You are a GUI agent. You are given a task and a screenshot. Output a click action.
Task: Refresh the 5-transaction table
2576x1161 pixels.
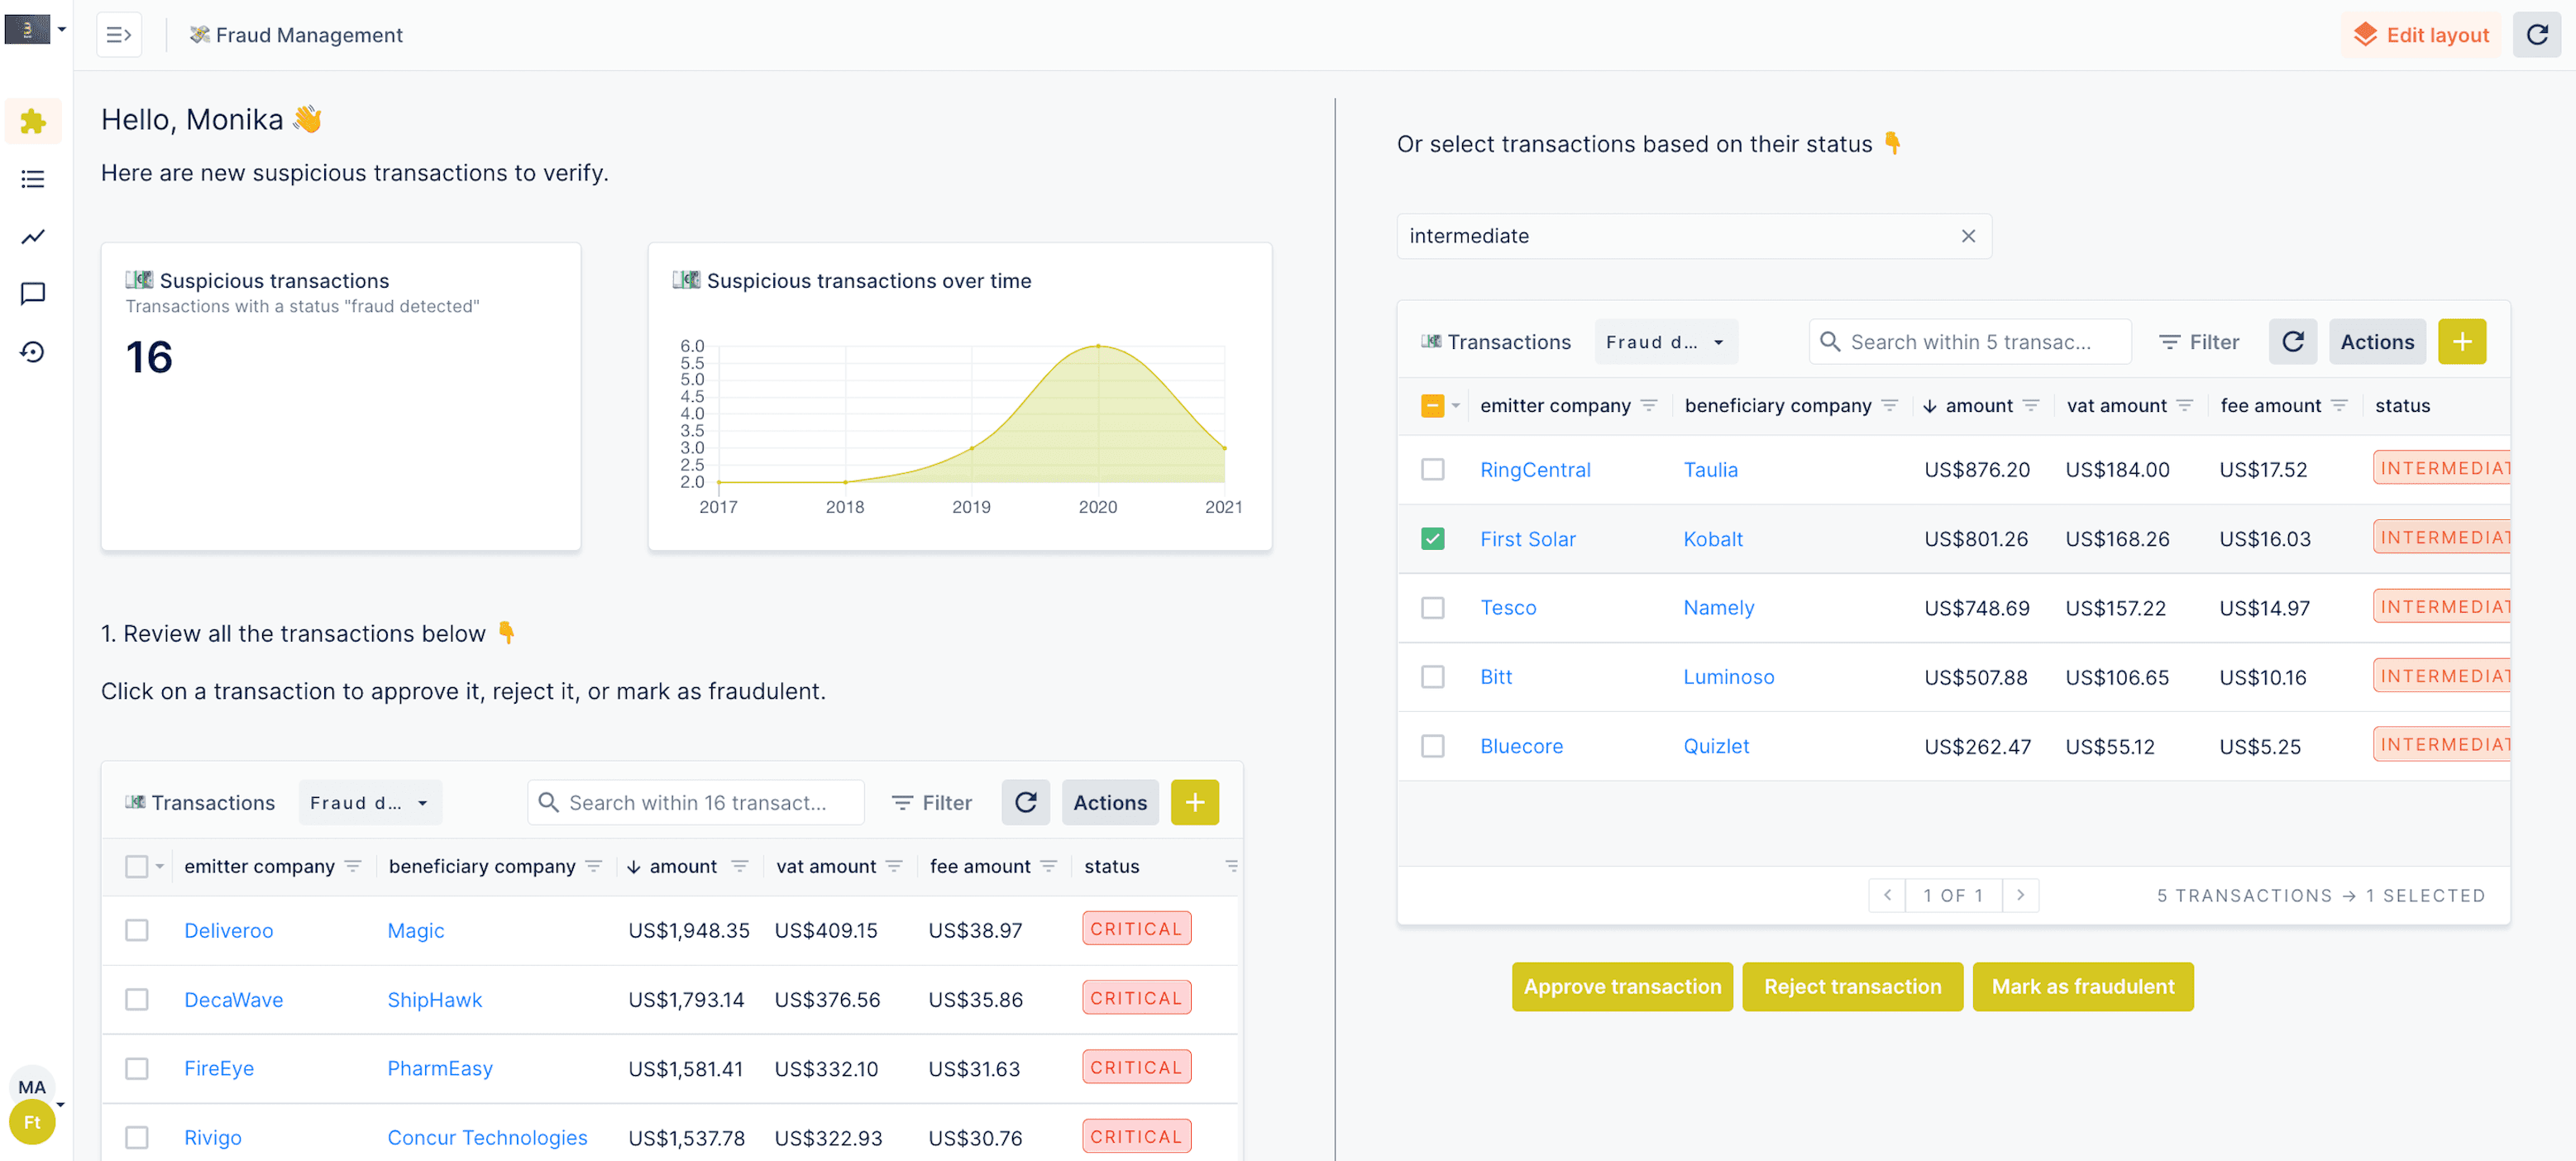pyautogui.click(x=2293, y=342)
